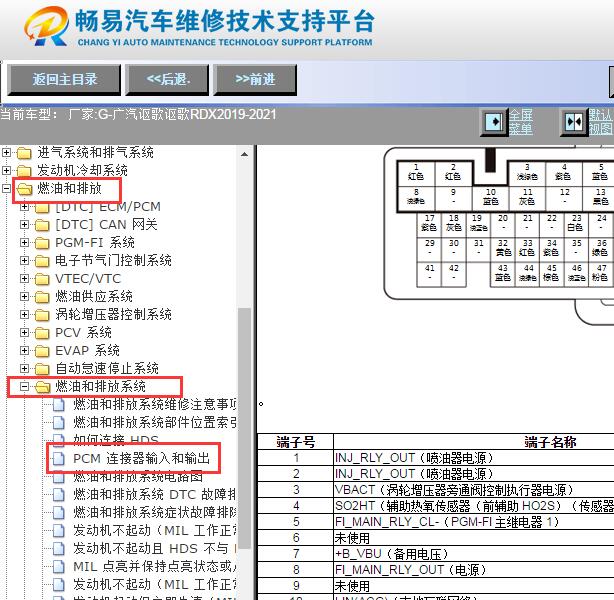Expand the 电子节气门控制系统 node
Viewport: 614px width, 600px height.
(x=24, y=260)
